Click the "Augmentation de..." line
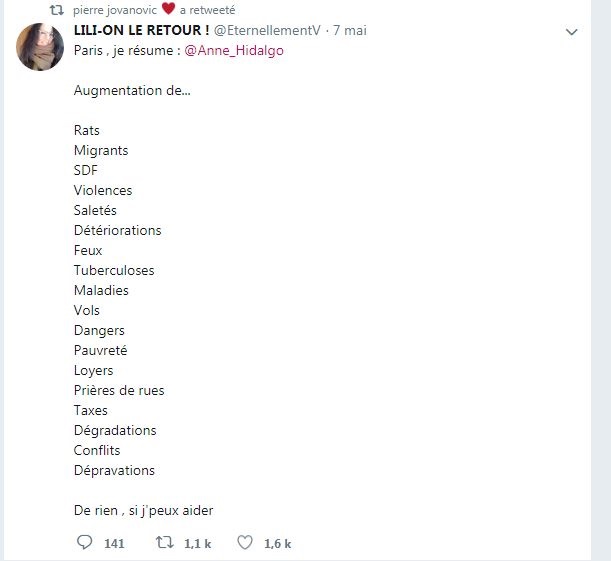611x561 pixels. [132, 91]
